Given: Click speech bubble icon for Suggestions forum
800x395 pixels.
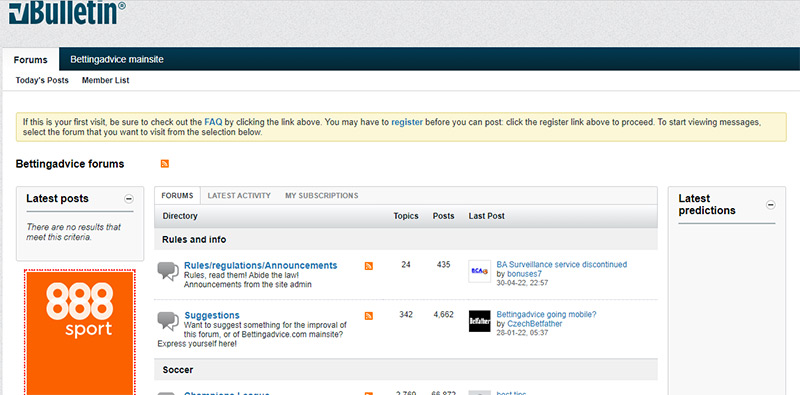Looking at the screenshot, I should click(168, 321).
